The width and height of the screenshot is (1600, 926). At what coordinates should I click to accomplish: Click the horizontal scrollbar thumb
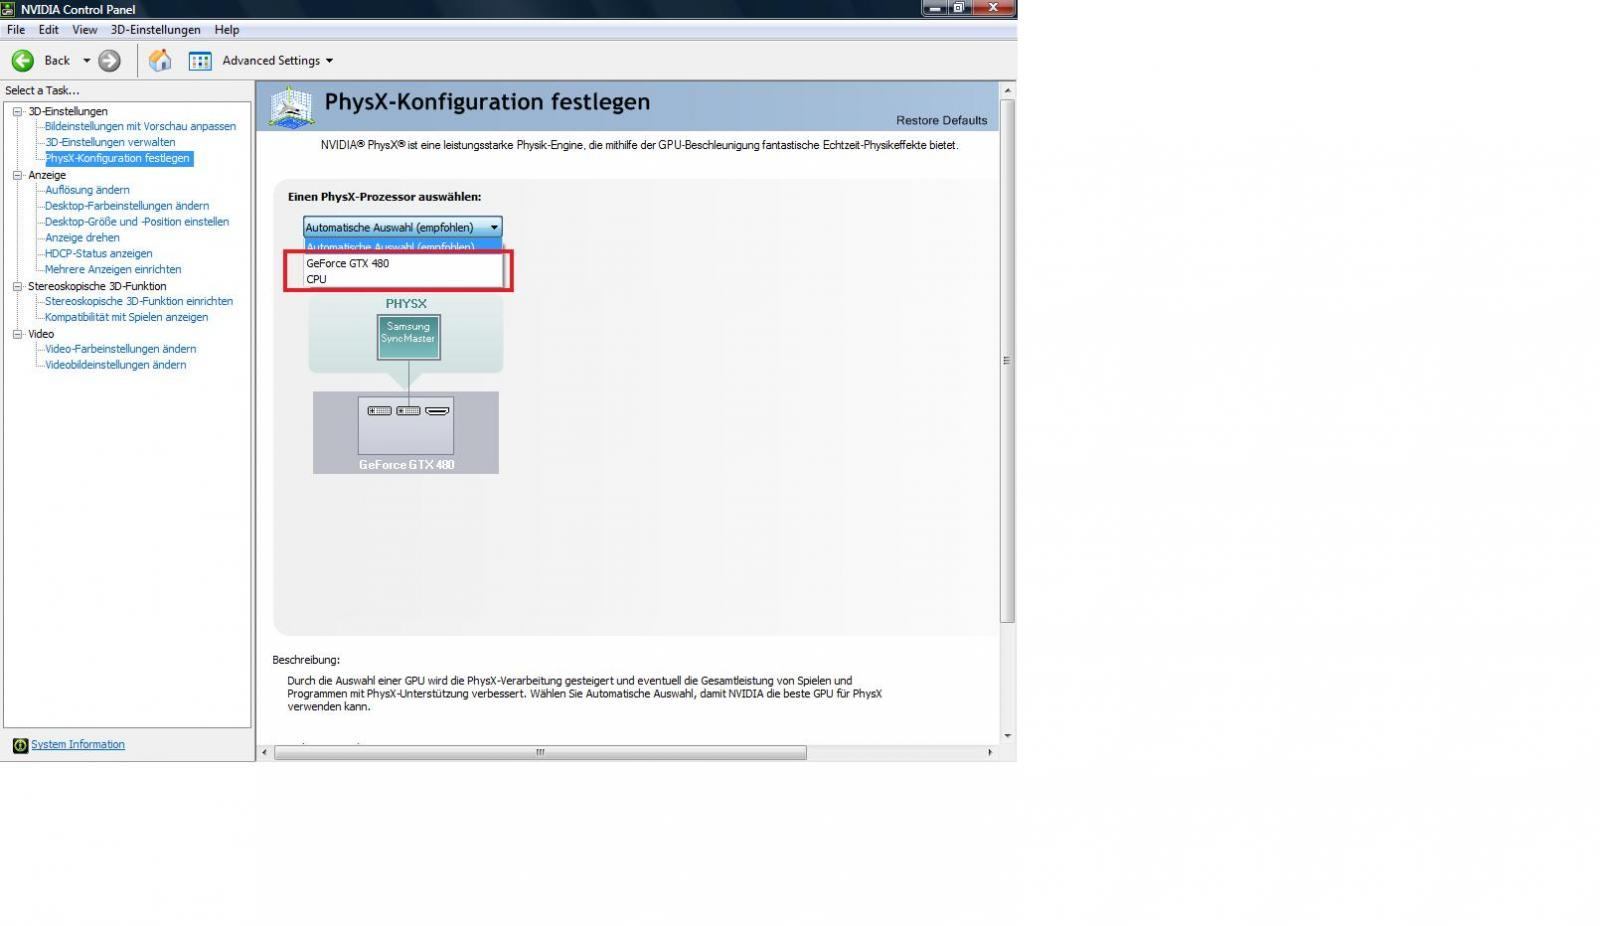coord(540,752)
